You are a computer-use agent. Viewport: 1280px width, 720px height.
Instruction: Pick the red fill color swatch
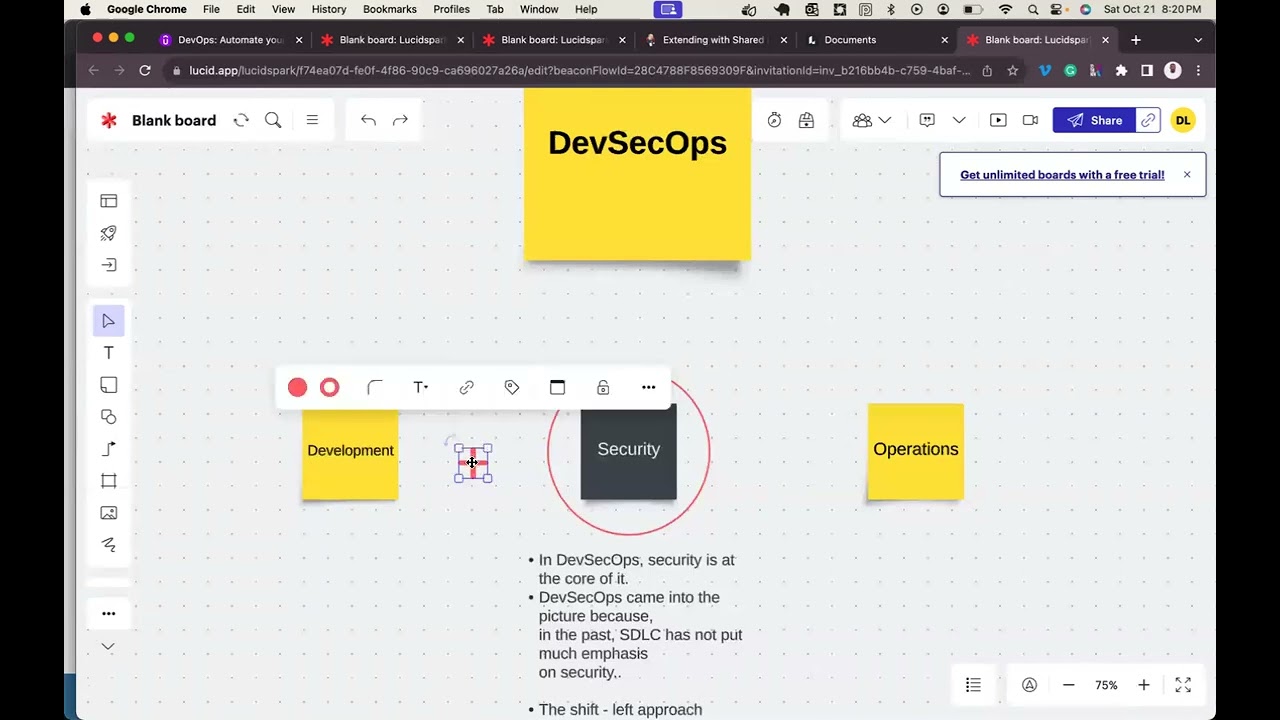297,387
